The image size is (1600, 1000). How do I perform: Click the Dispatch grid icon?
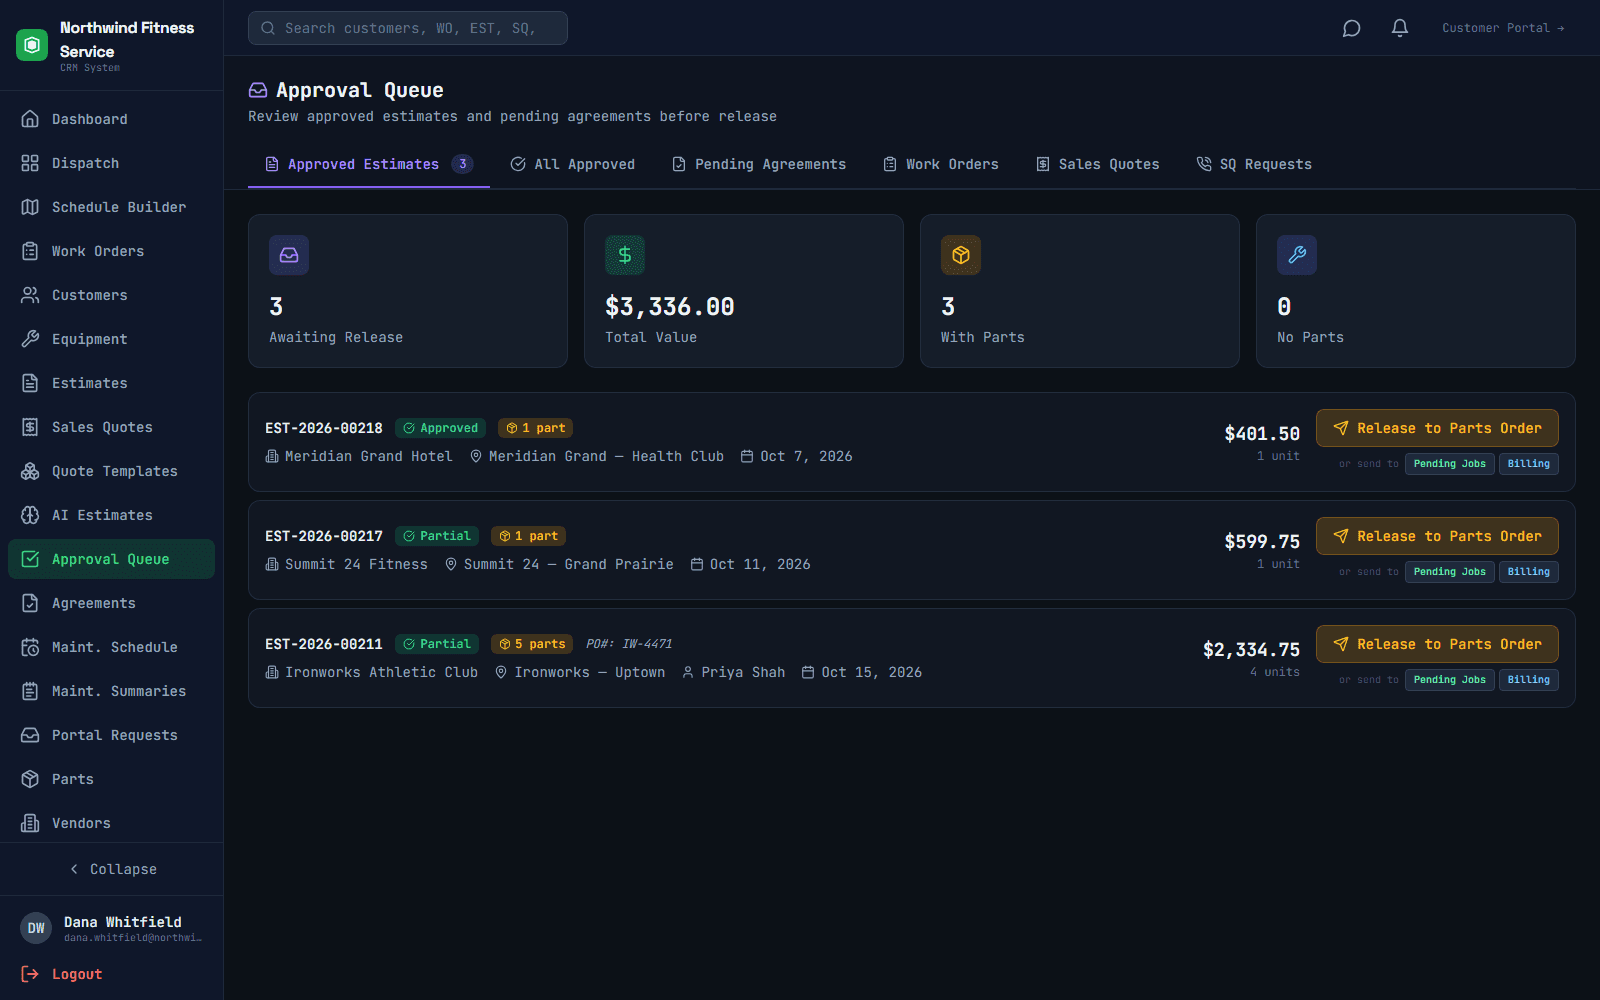coord(30,163)
